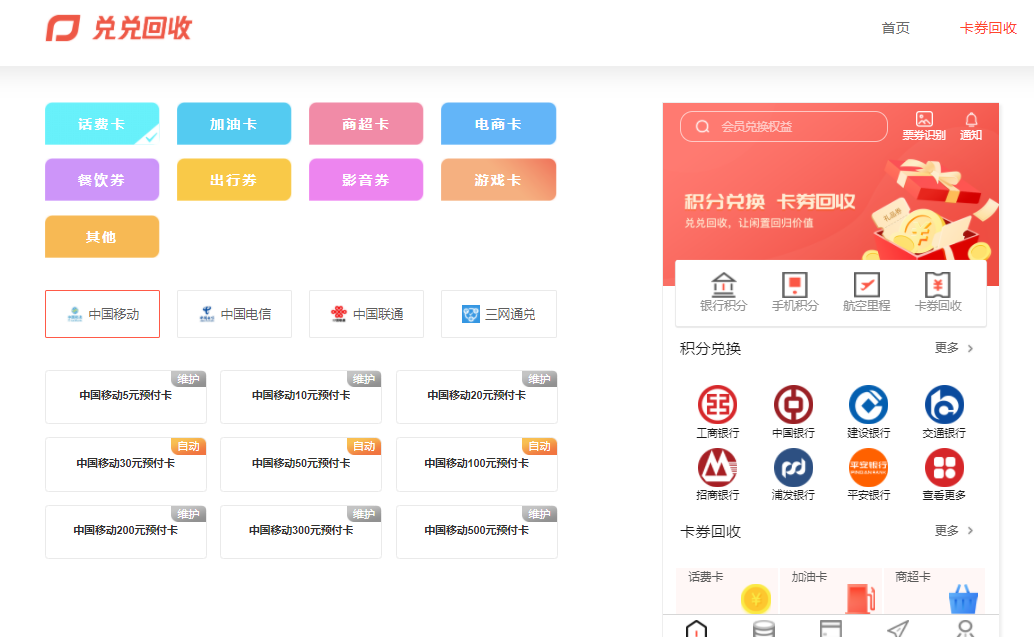Tap the paper plane icon in bottom bar
Viewport: 1034px width, 637px height.
click(898, 628)
